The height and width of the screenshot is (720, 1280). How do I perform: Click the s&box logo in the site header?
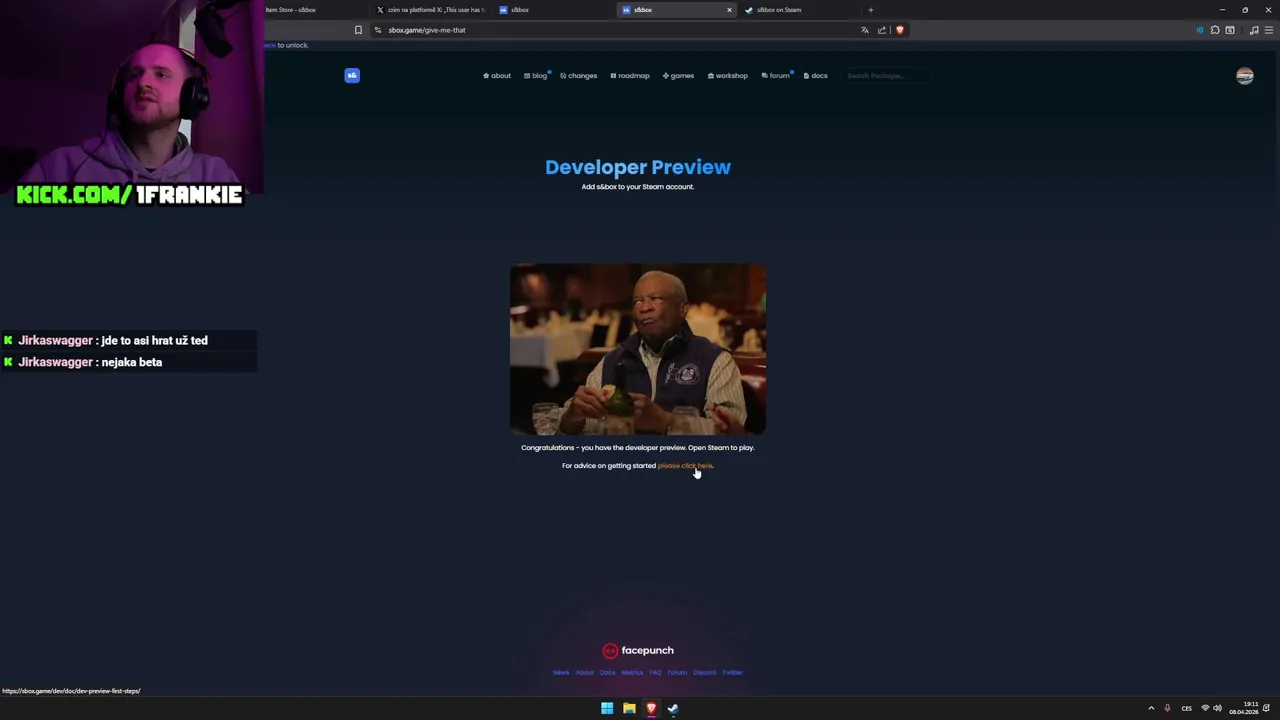click(x=352, y=75)
